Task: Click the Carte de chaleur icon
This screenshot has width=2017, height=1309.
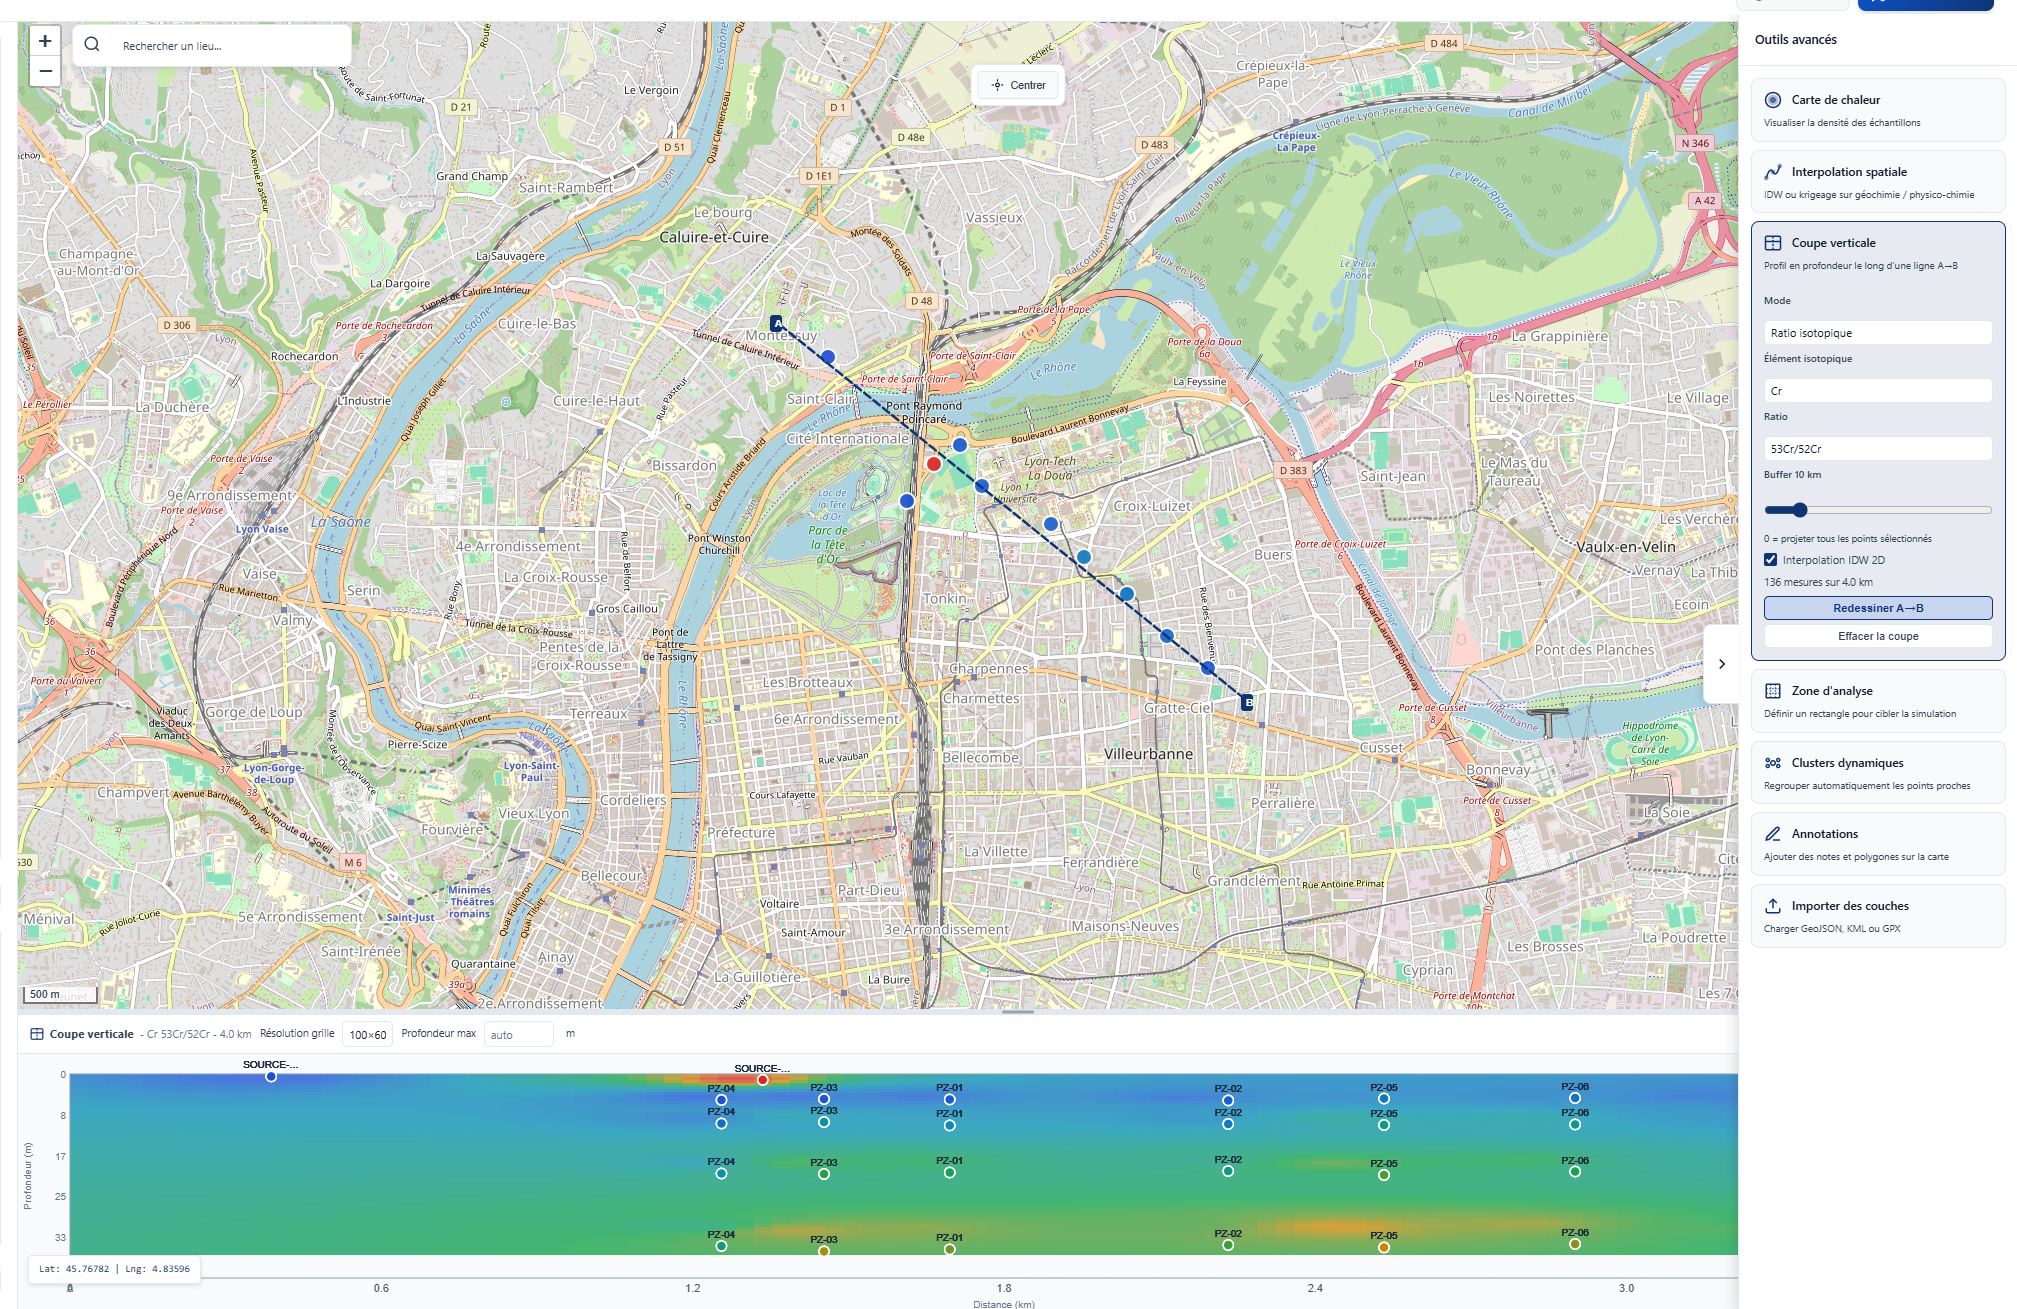Action: pyautogui.click(x=1773, y=100)
